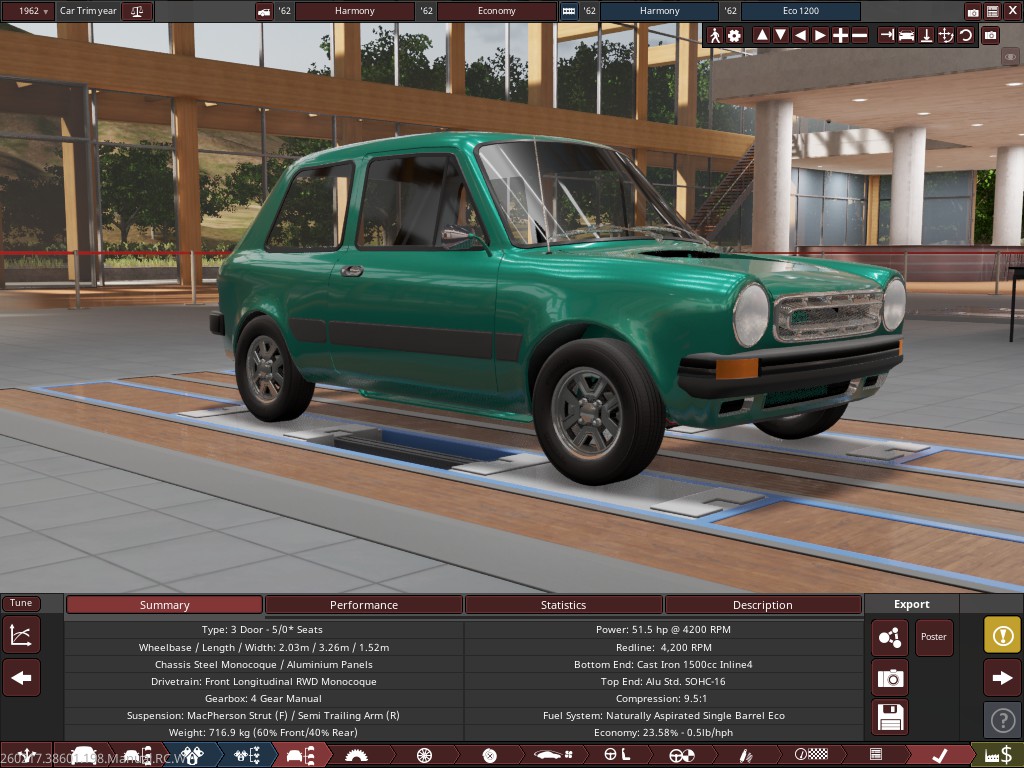Open the suspension step with spring icon
This screenshot has height=768, width=1024.
(x=746, y=756)
